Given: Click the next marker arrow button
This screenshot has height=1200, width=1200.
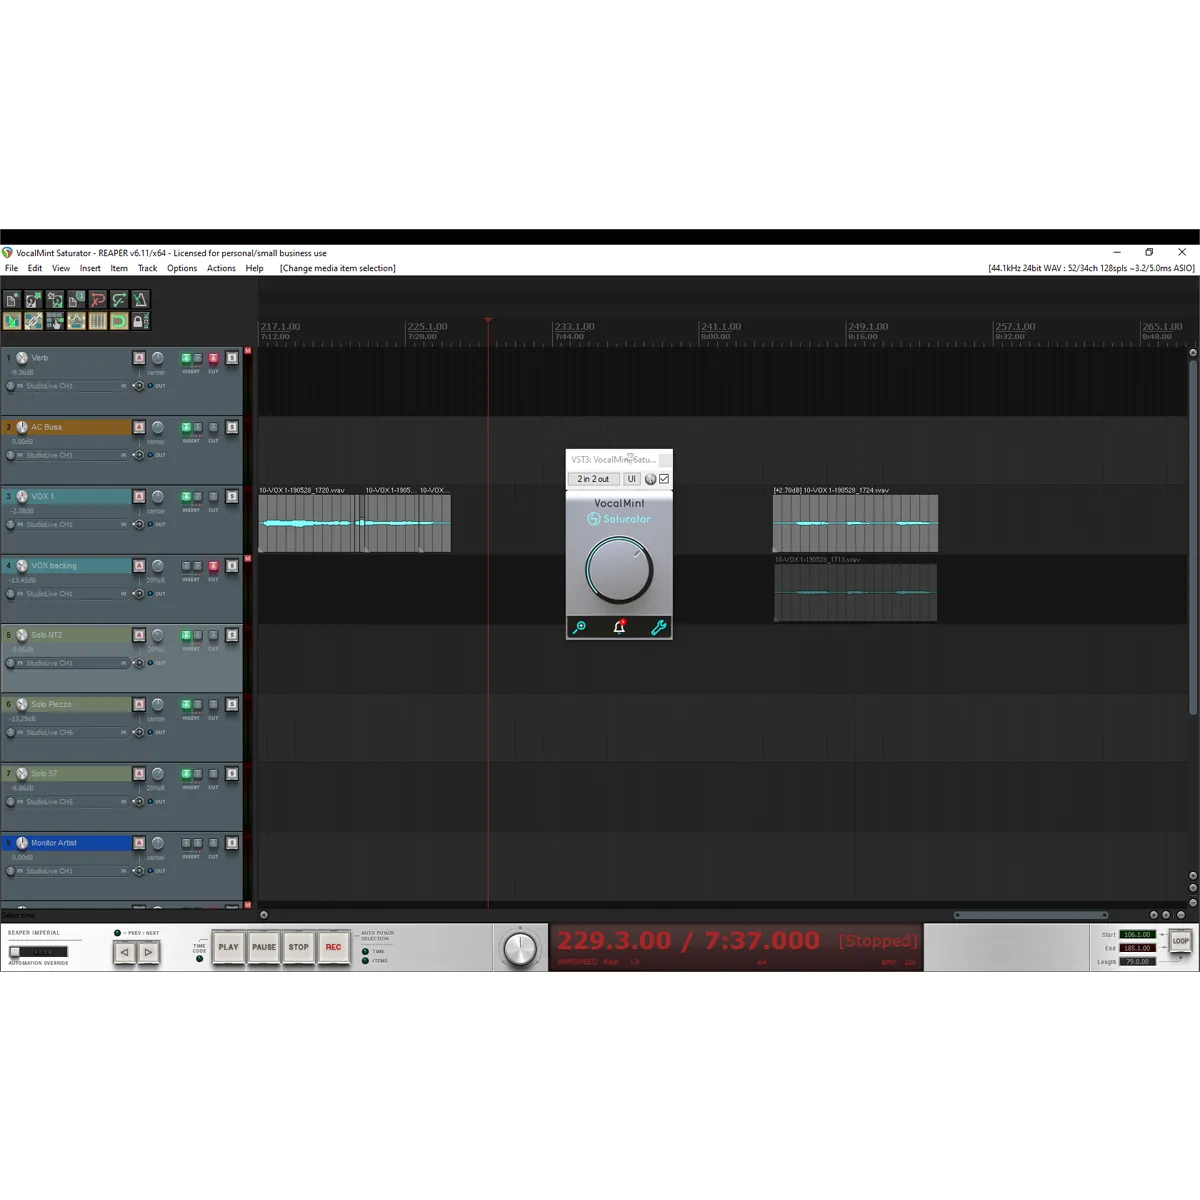Looking at the screenshot, I should [148, 952].
